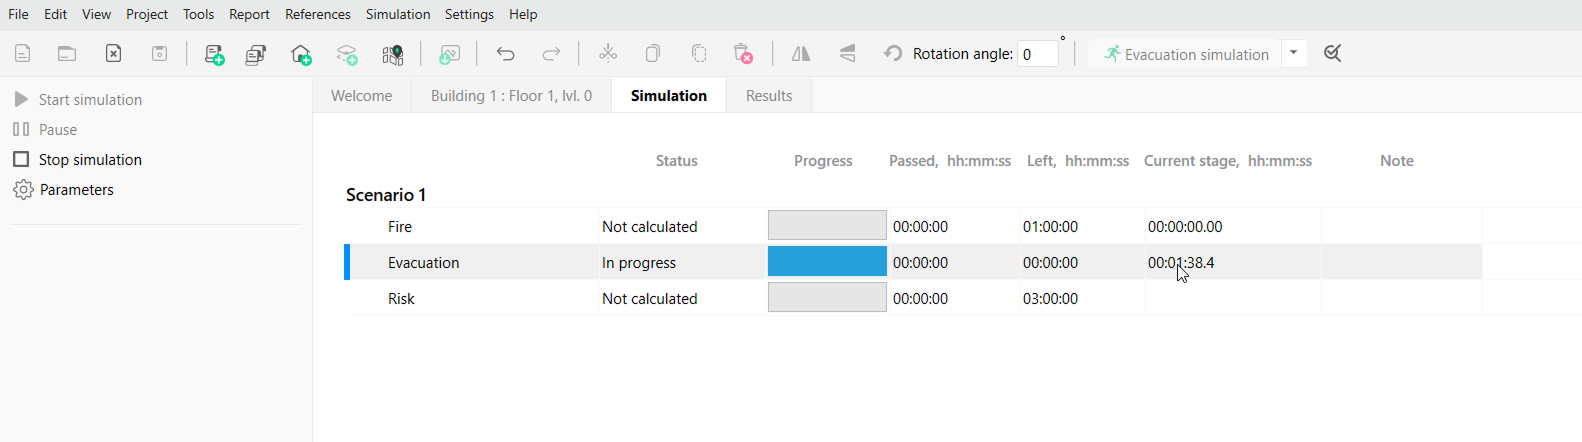Viewport: 1582px width, 442px height.
Task: Click the Status column header
Action: (677, 160)
